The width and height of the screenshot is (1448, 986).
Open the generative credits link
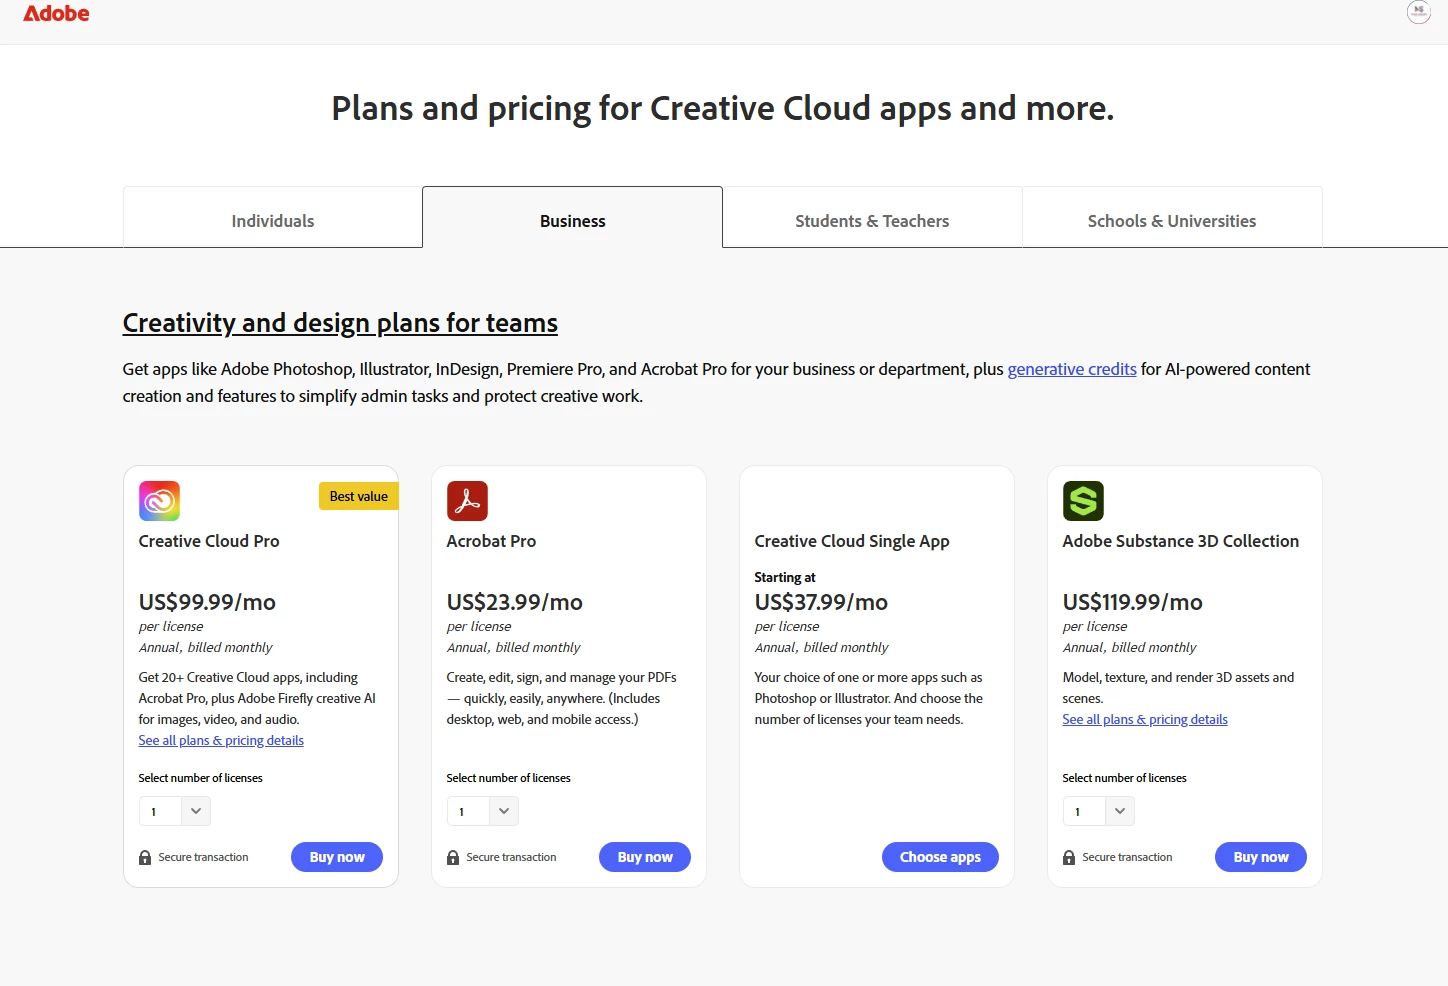[x=1072, y=369]
